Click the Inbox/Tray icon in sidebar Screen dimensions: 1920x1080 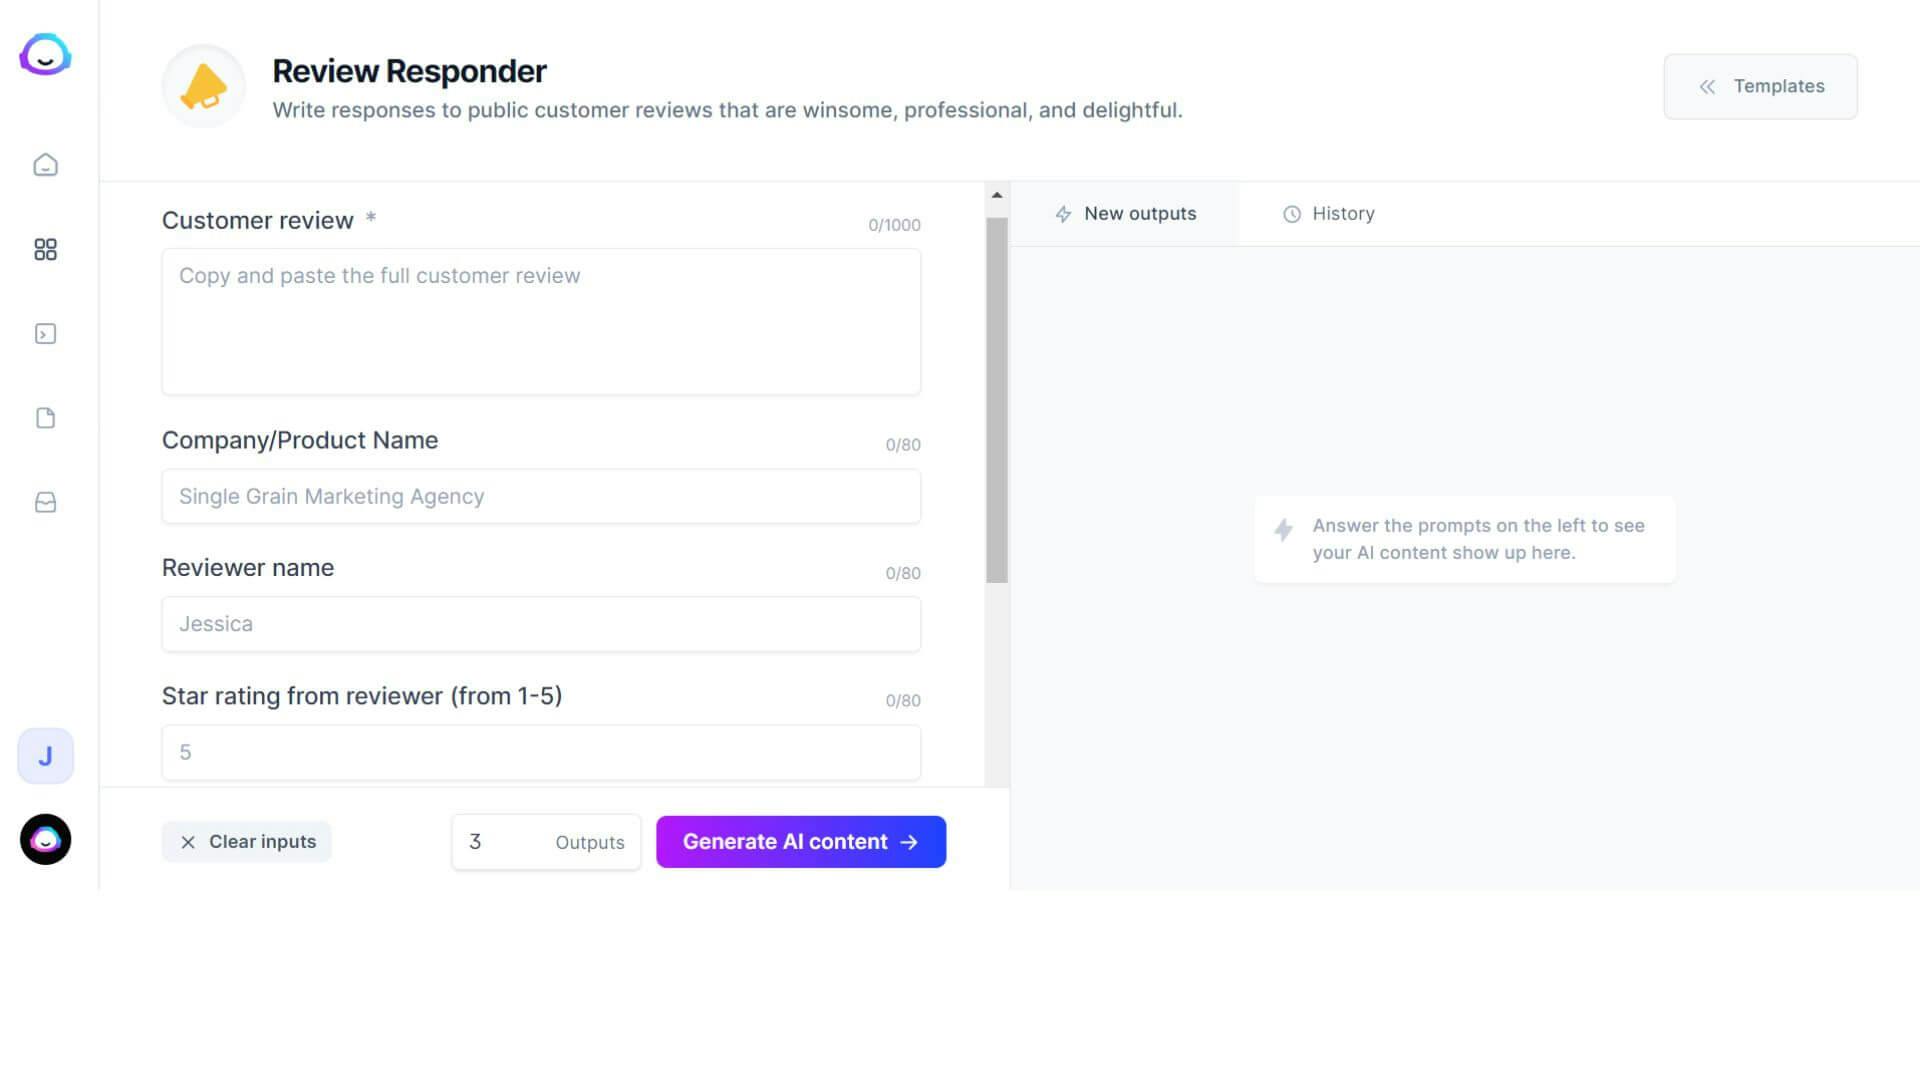pos(46,501)
